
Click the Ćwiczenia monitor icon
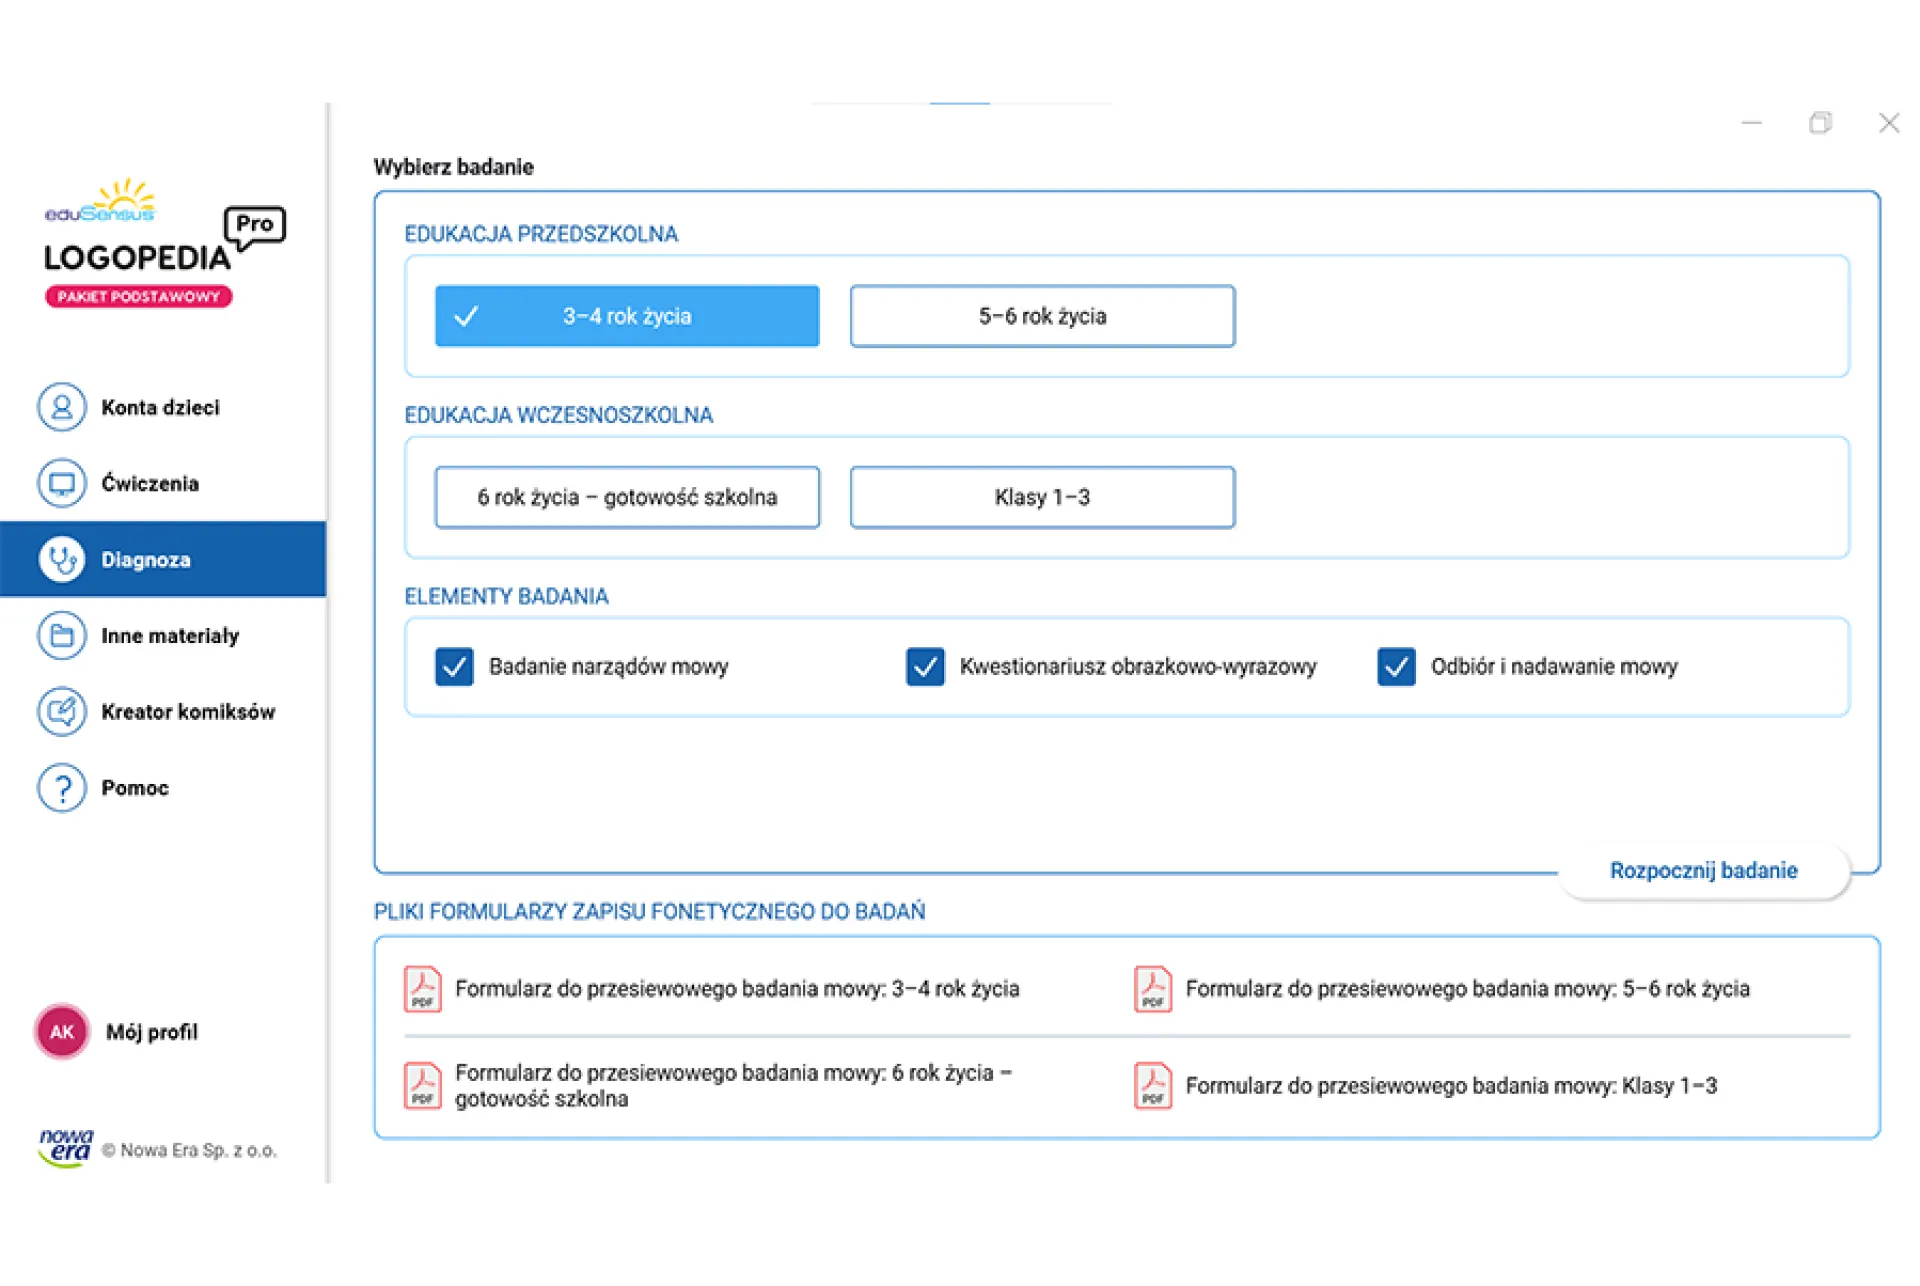pyautogui.click(x=62, y=483)
